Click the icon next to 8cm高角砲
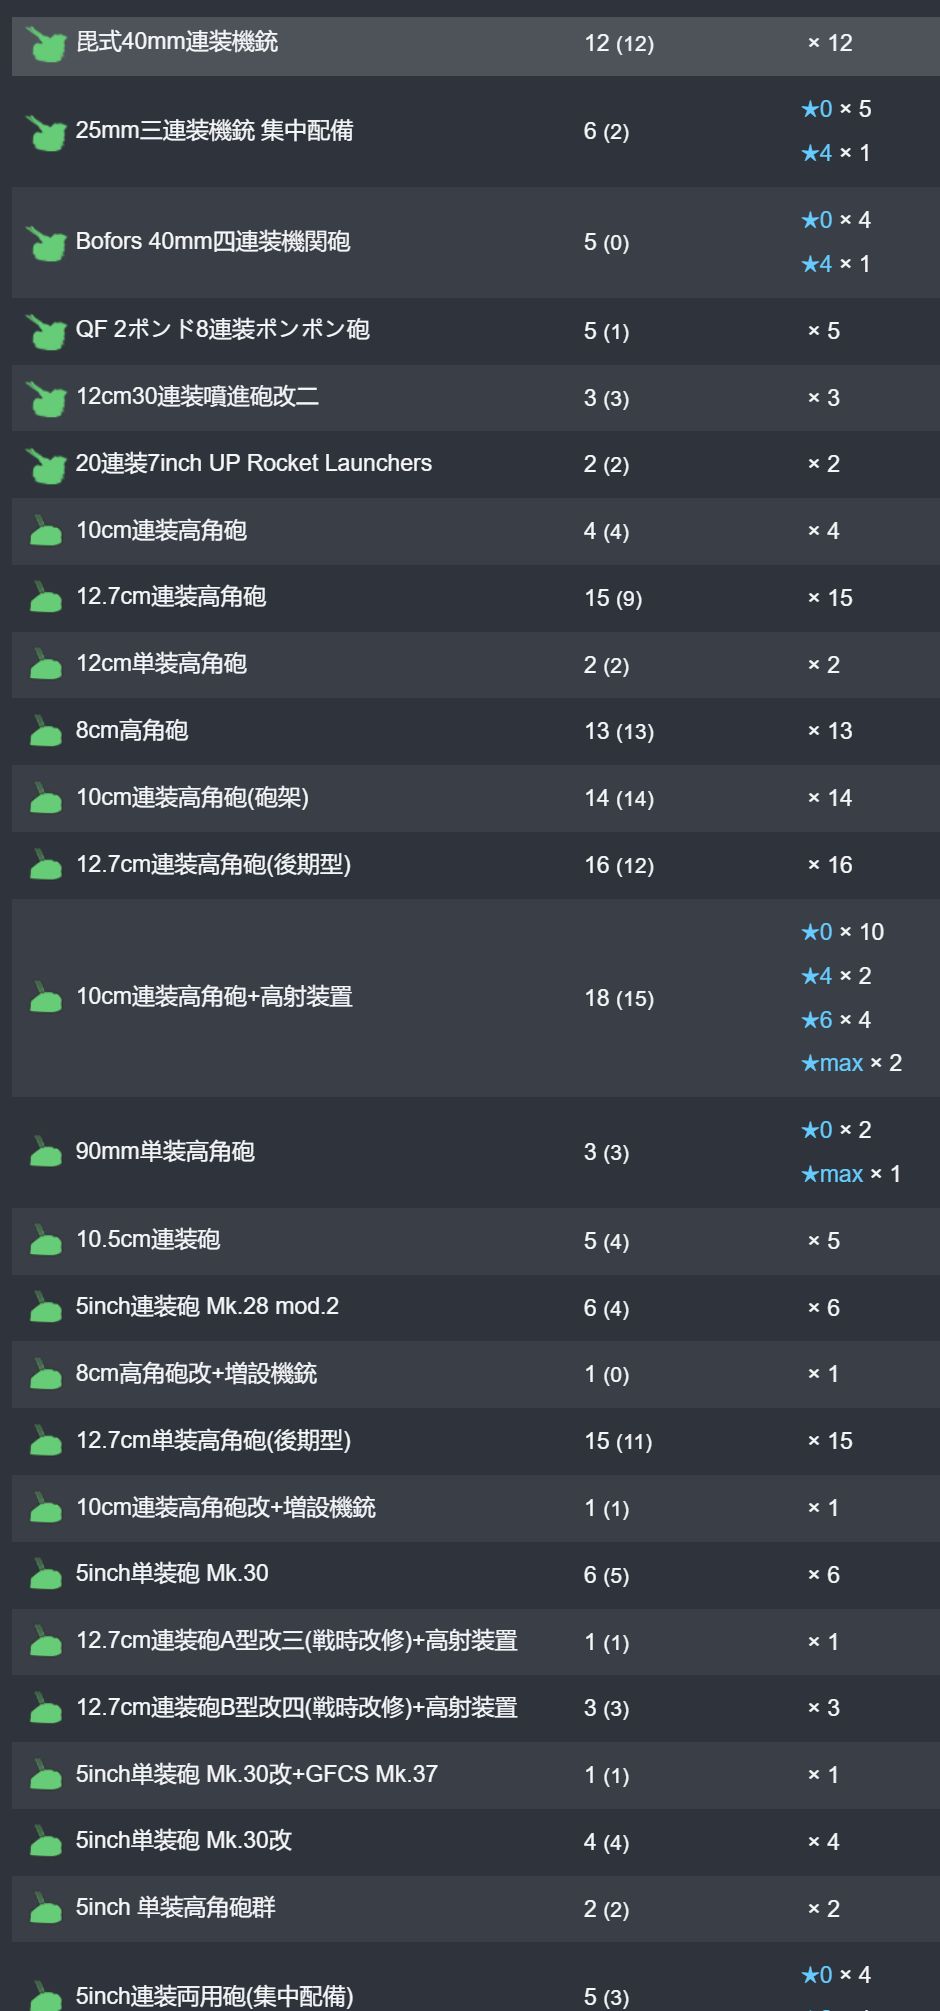The image size is (940, 2011). pyautogui.click(x=45, y=731)
